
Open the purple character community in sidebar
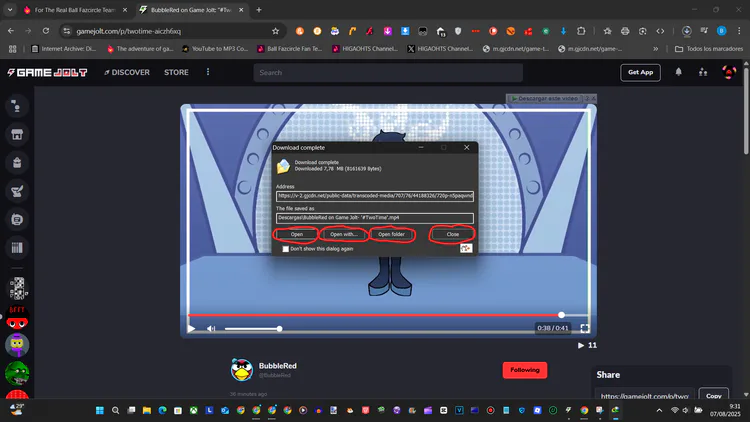click(x=17, y=345)
